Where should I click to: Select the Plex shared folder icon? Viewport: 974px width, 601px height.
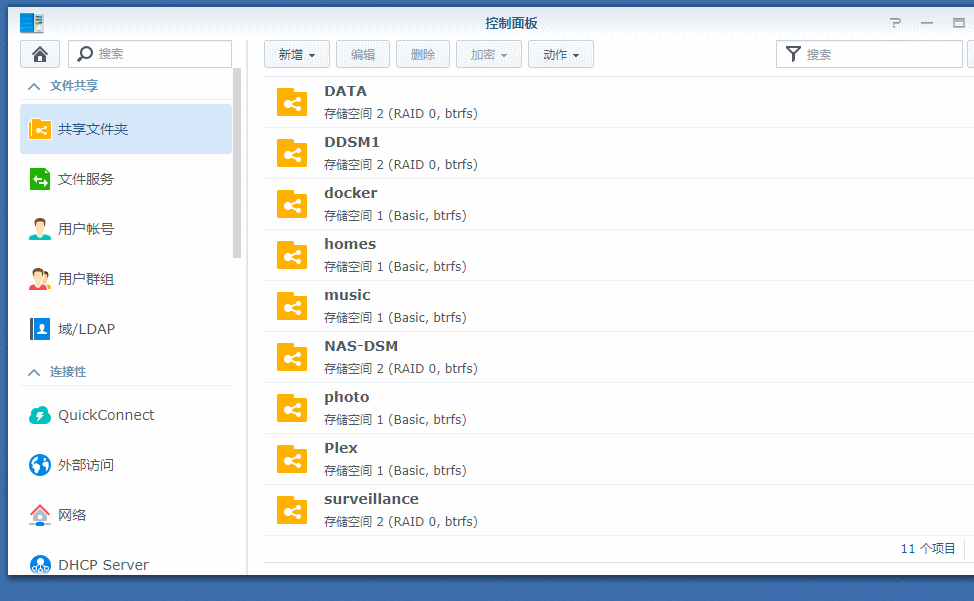[x=292, y=459]
